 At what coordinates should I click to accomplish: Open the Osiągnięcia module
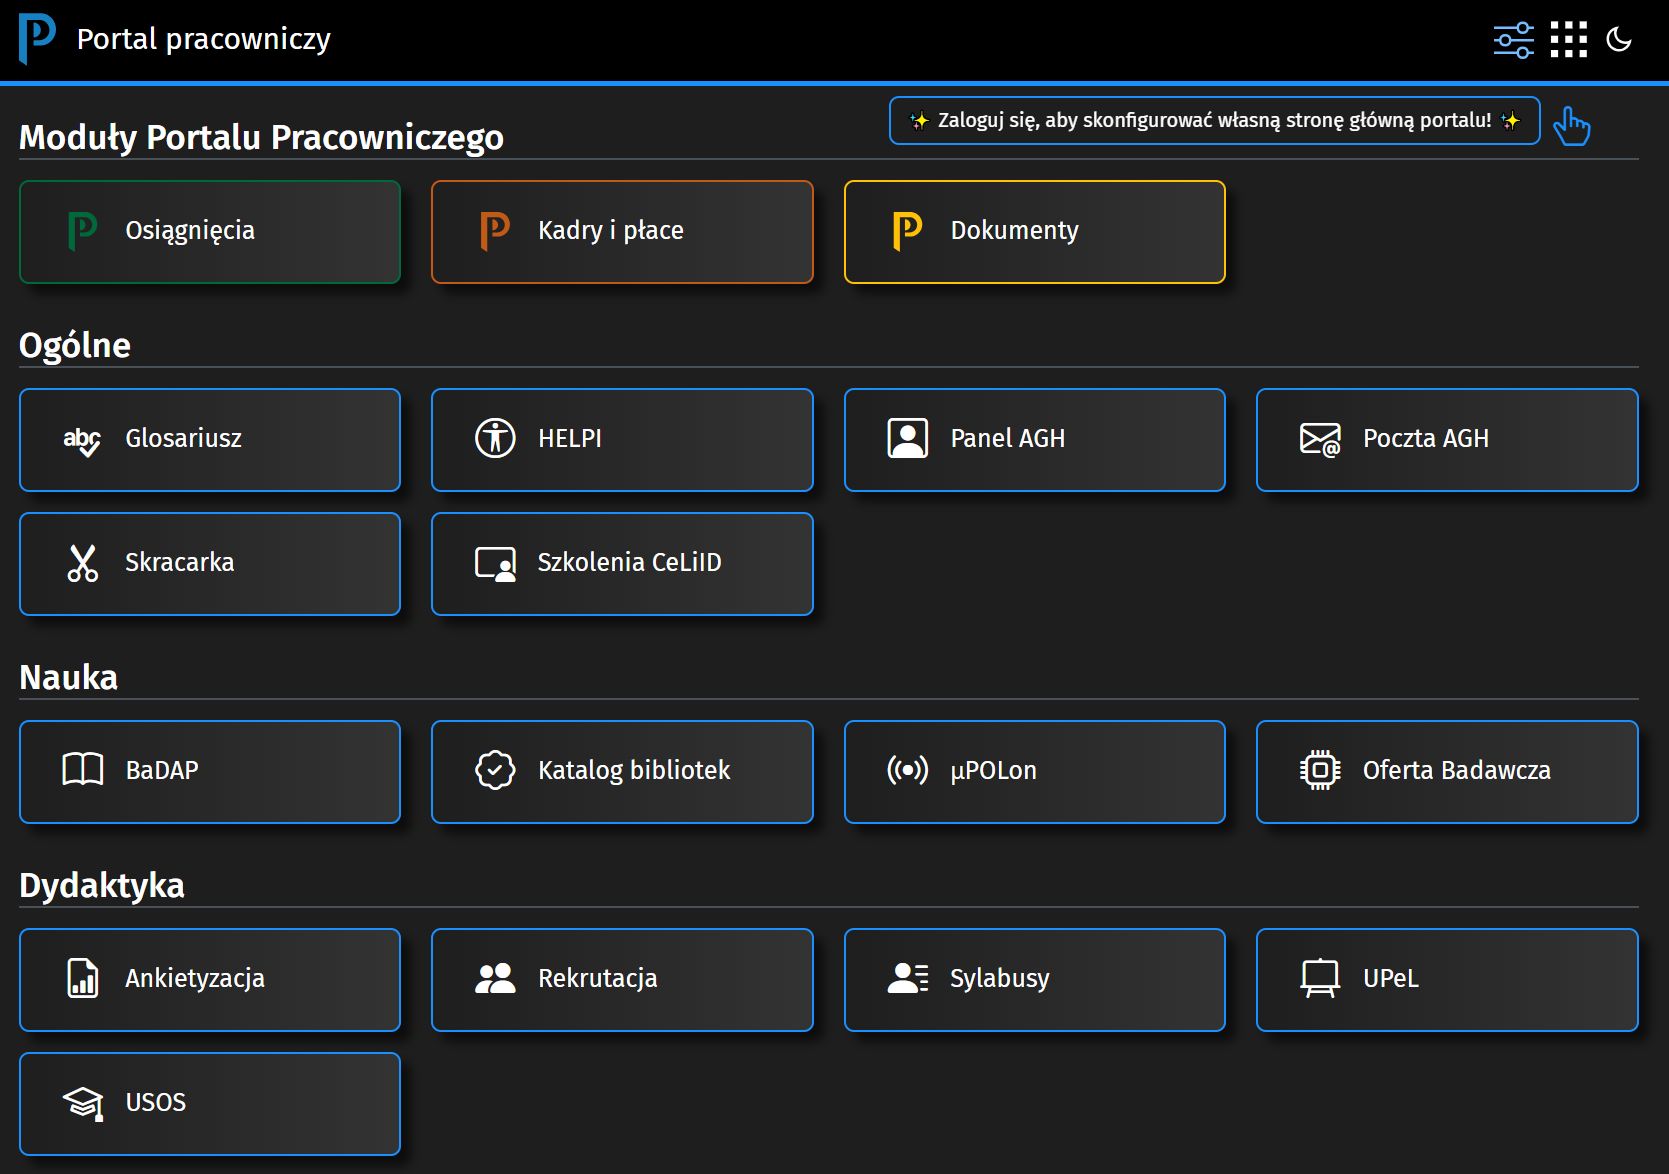(210, 232)
